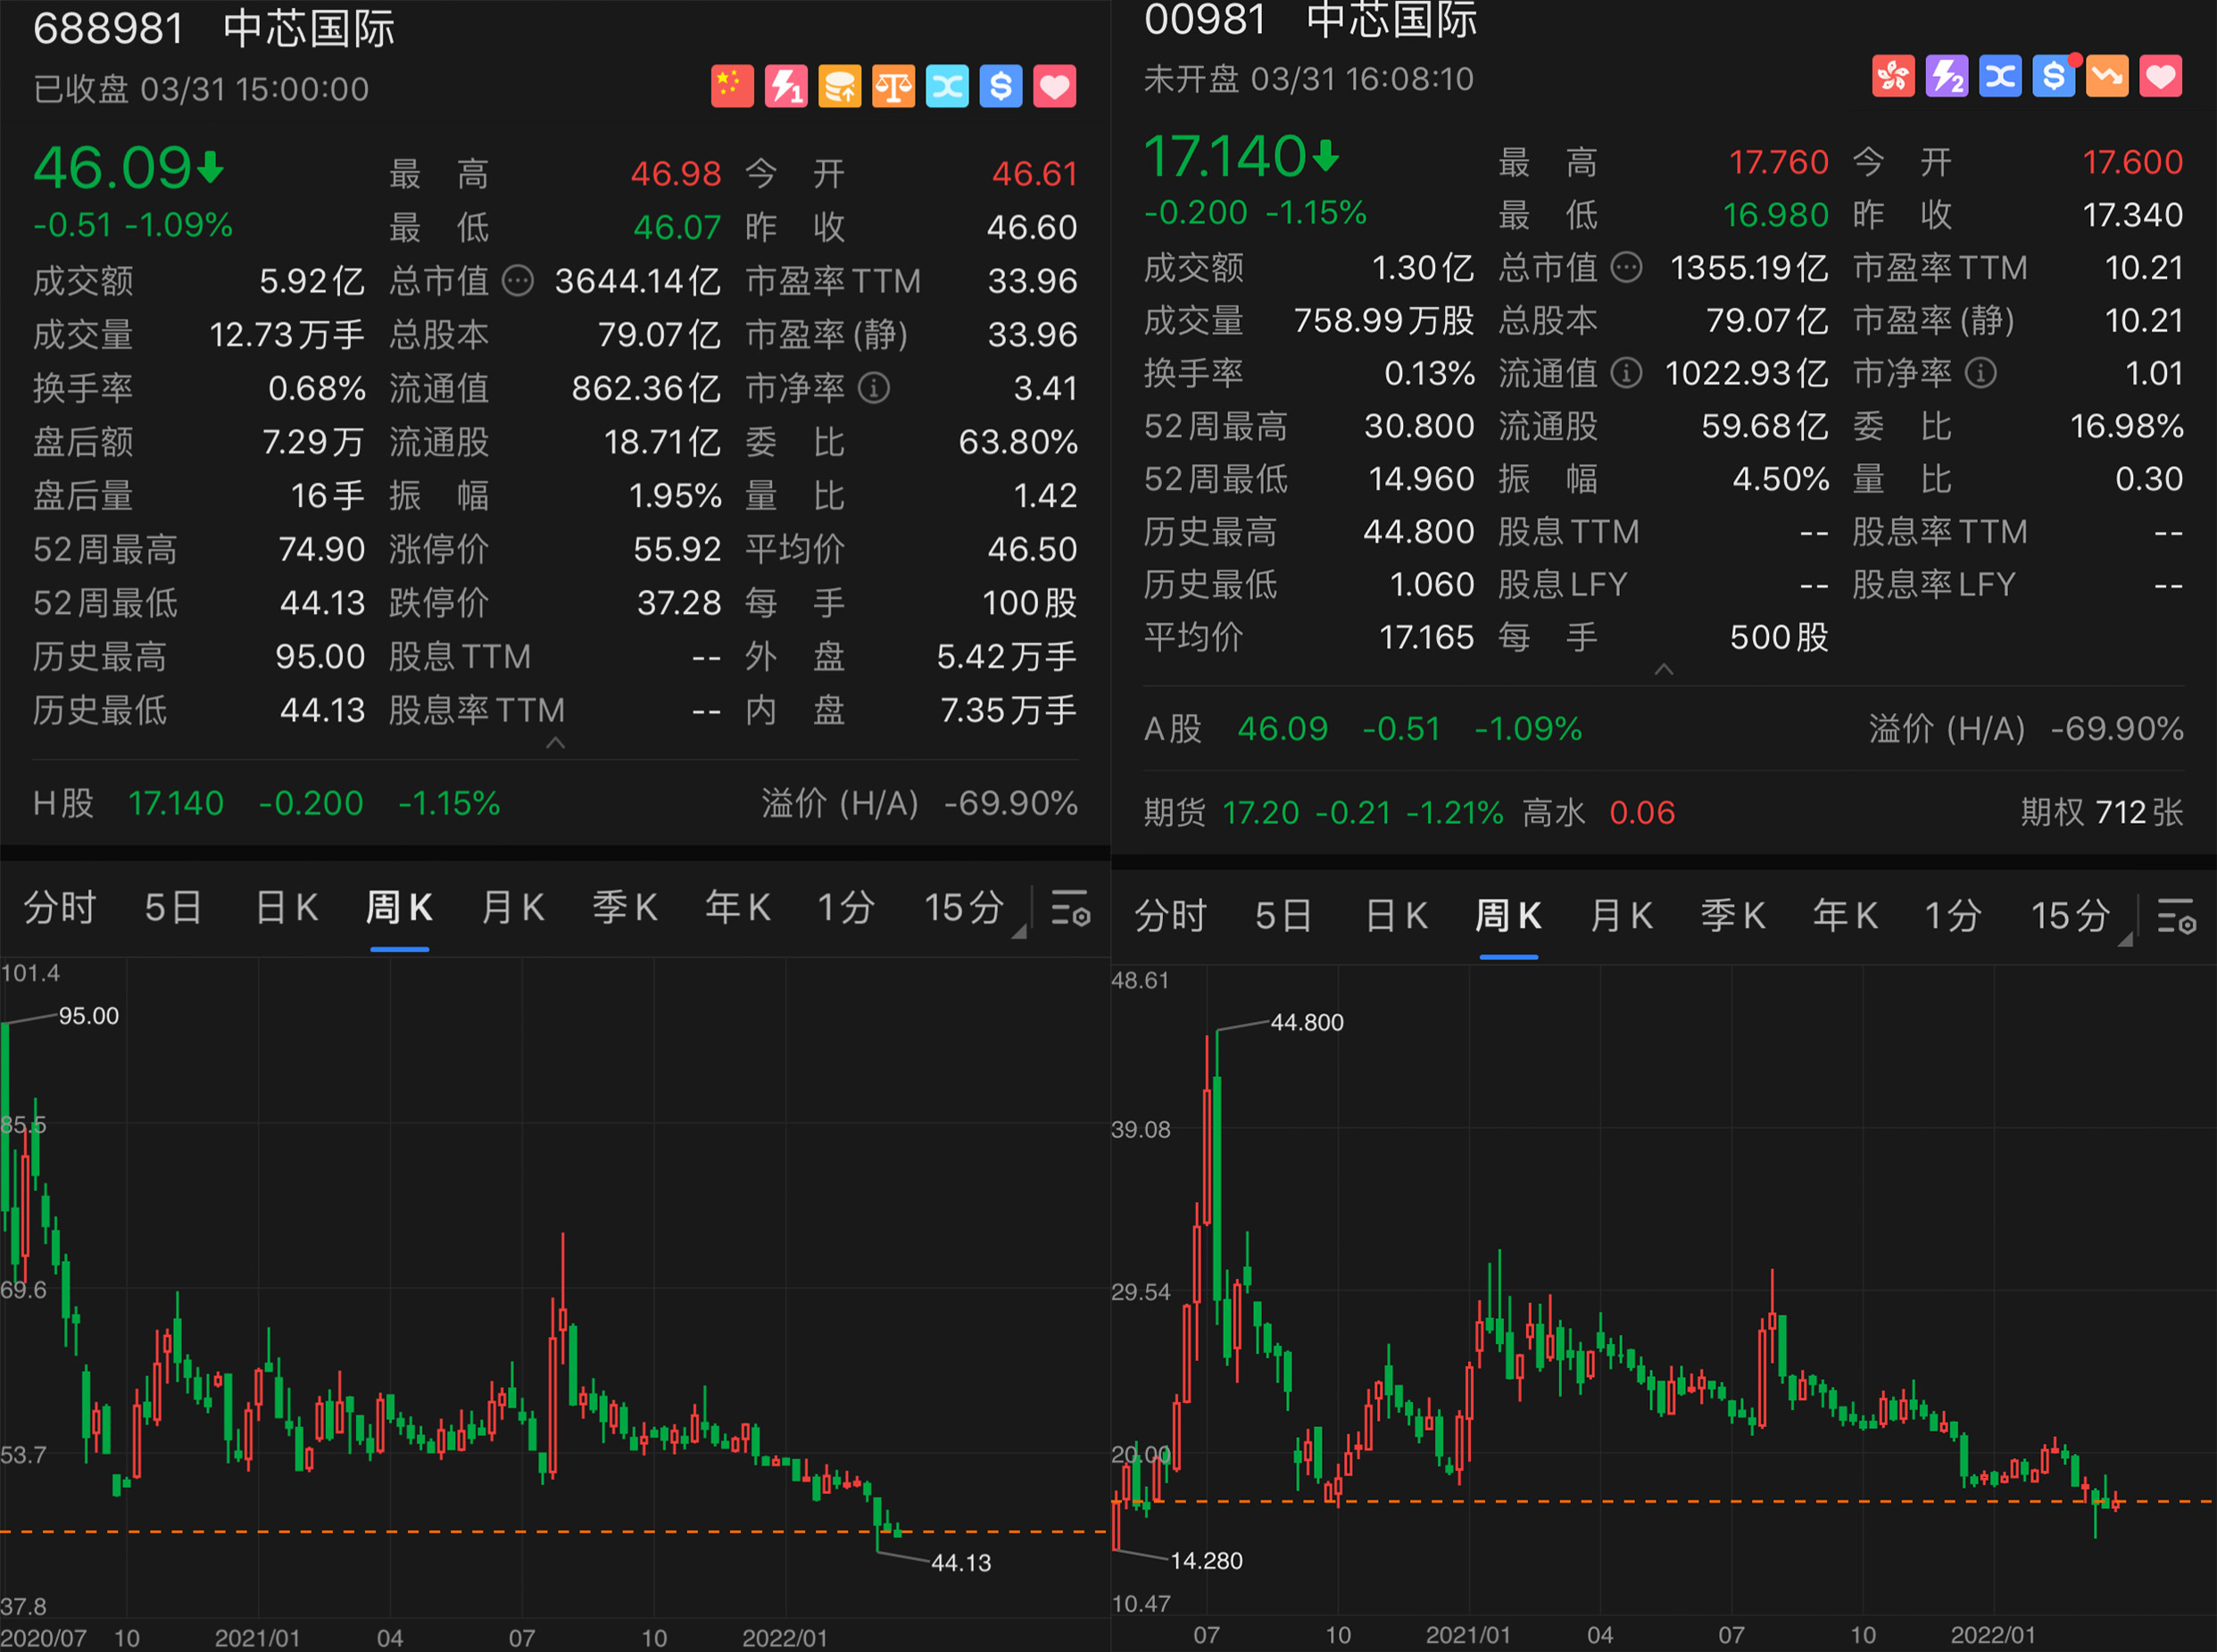Click the Hong Kong bauhinia flag icon in 00981 panel
Screen dimensions: 2217x1652
pos(1893,76)
